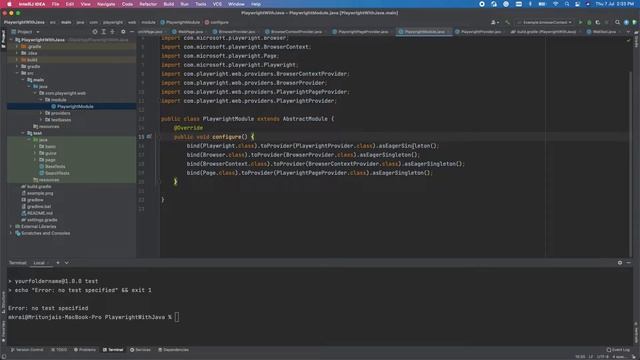Open the VCS menu

(x=218, y=4)
